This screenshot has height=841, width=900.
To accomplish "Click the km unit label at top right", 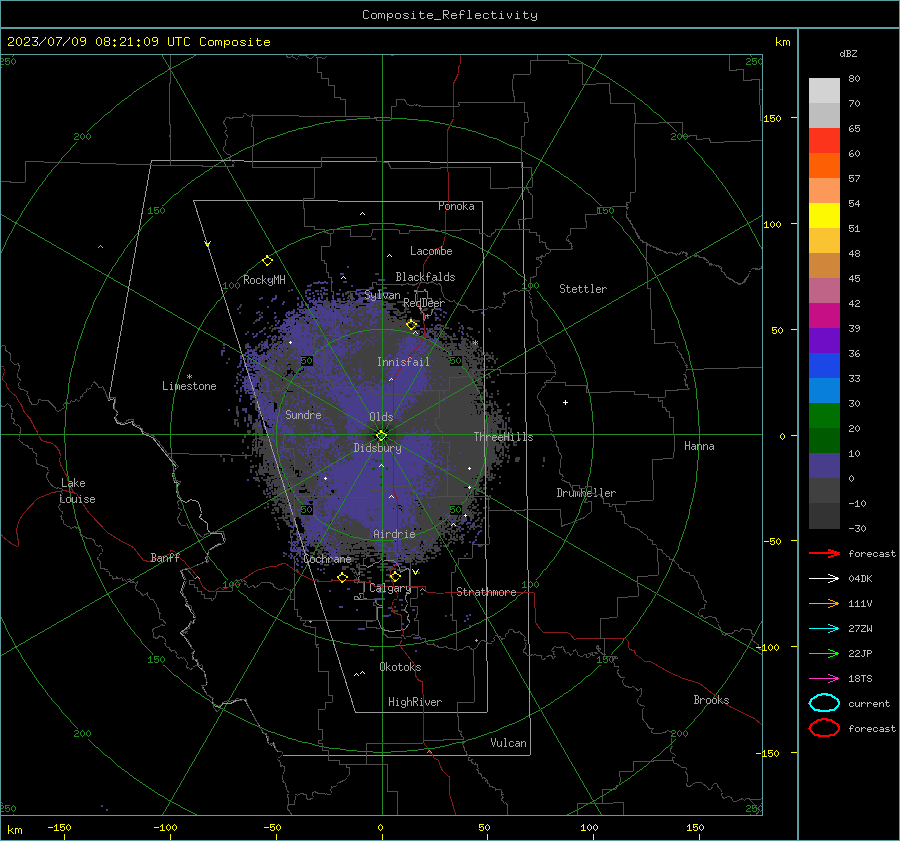I will click(782, 42).
